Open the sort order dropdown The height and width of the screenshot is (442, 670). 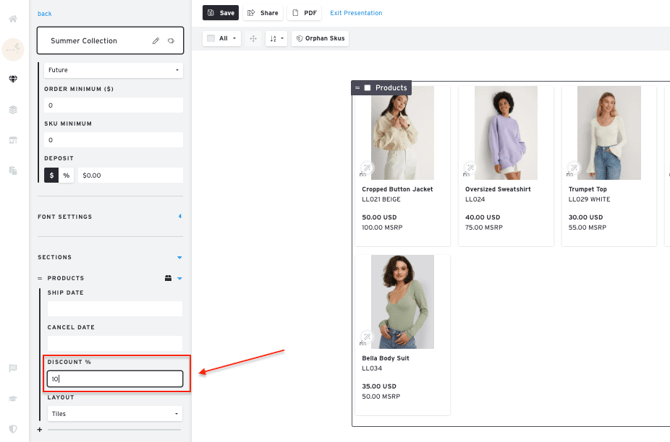click(276, 39)
